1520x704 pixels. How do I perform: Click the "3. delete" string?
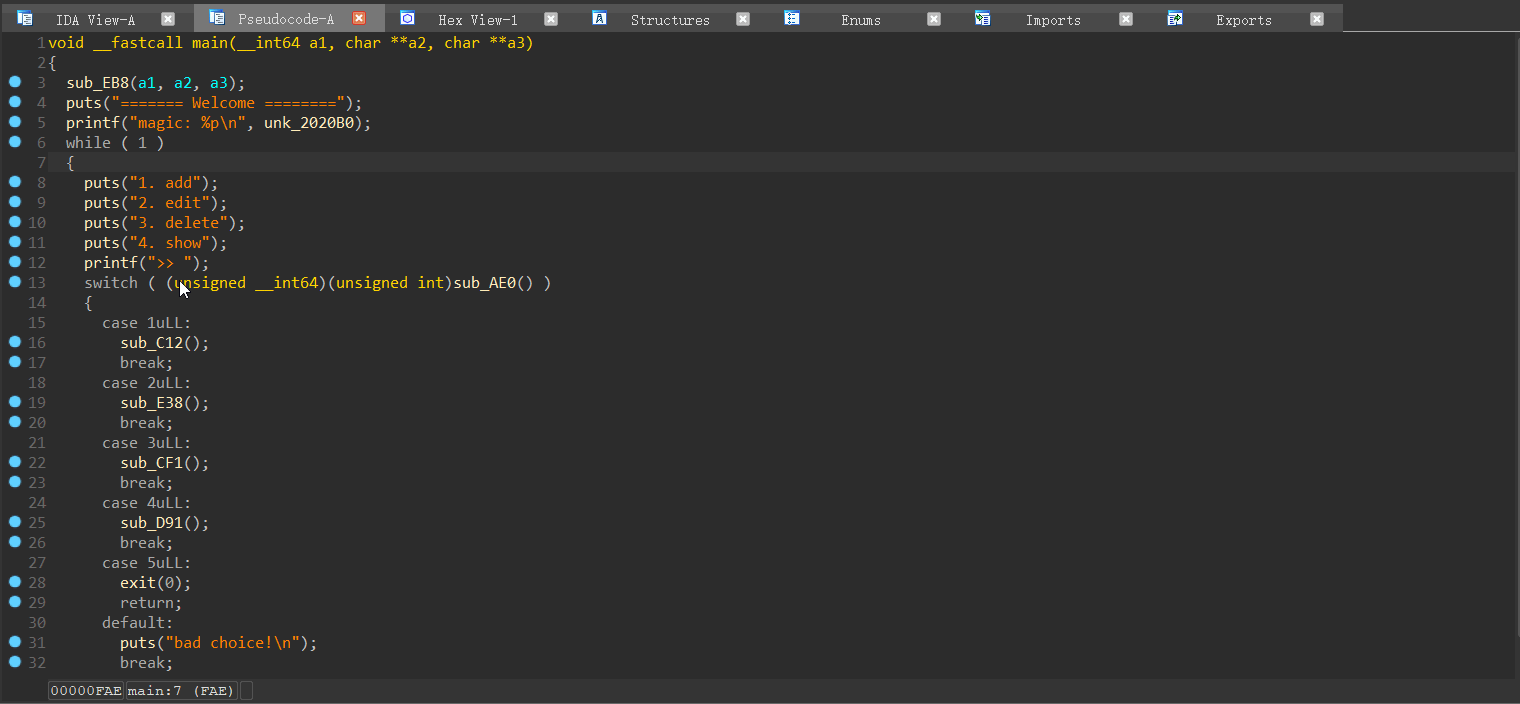pos(178,223)
